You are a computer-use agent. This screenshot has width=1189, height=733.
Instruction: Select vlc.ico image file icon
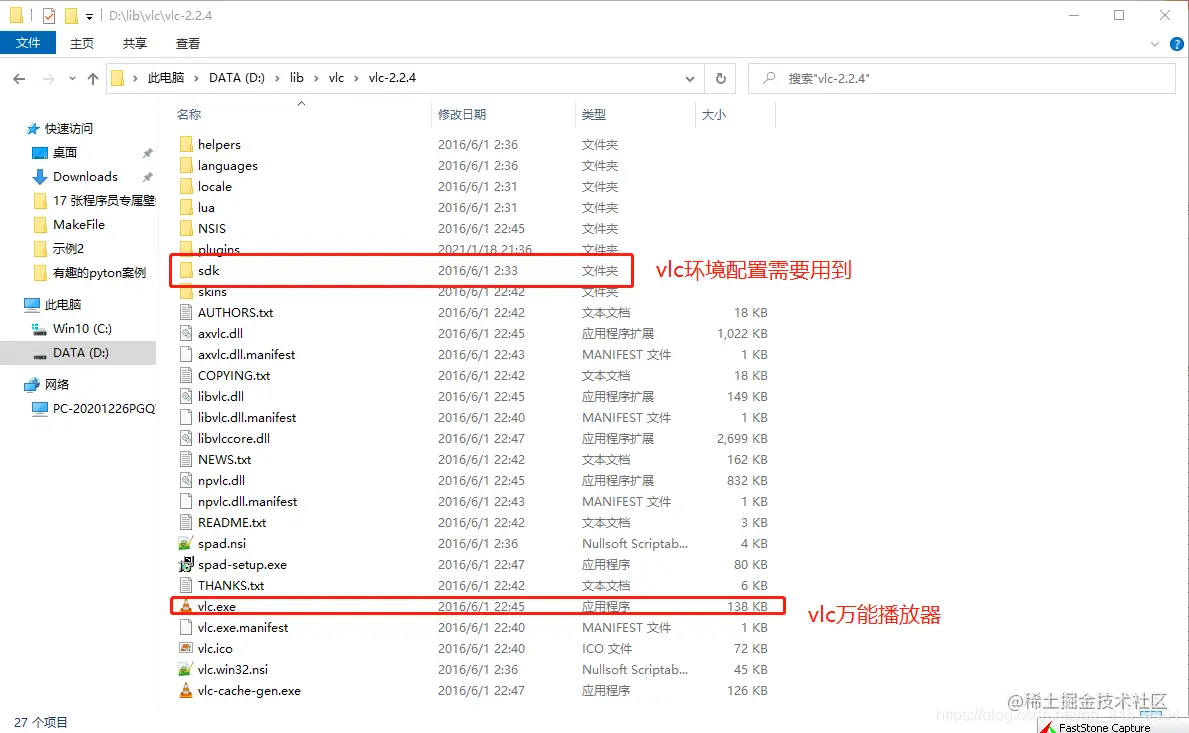pyautogui.click(x=186, y=648)
